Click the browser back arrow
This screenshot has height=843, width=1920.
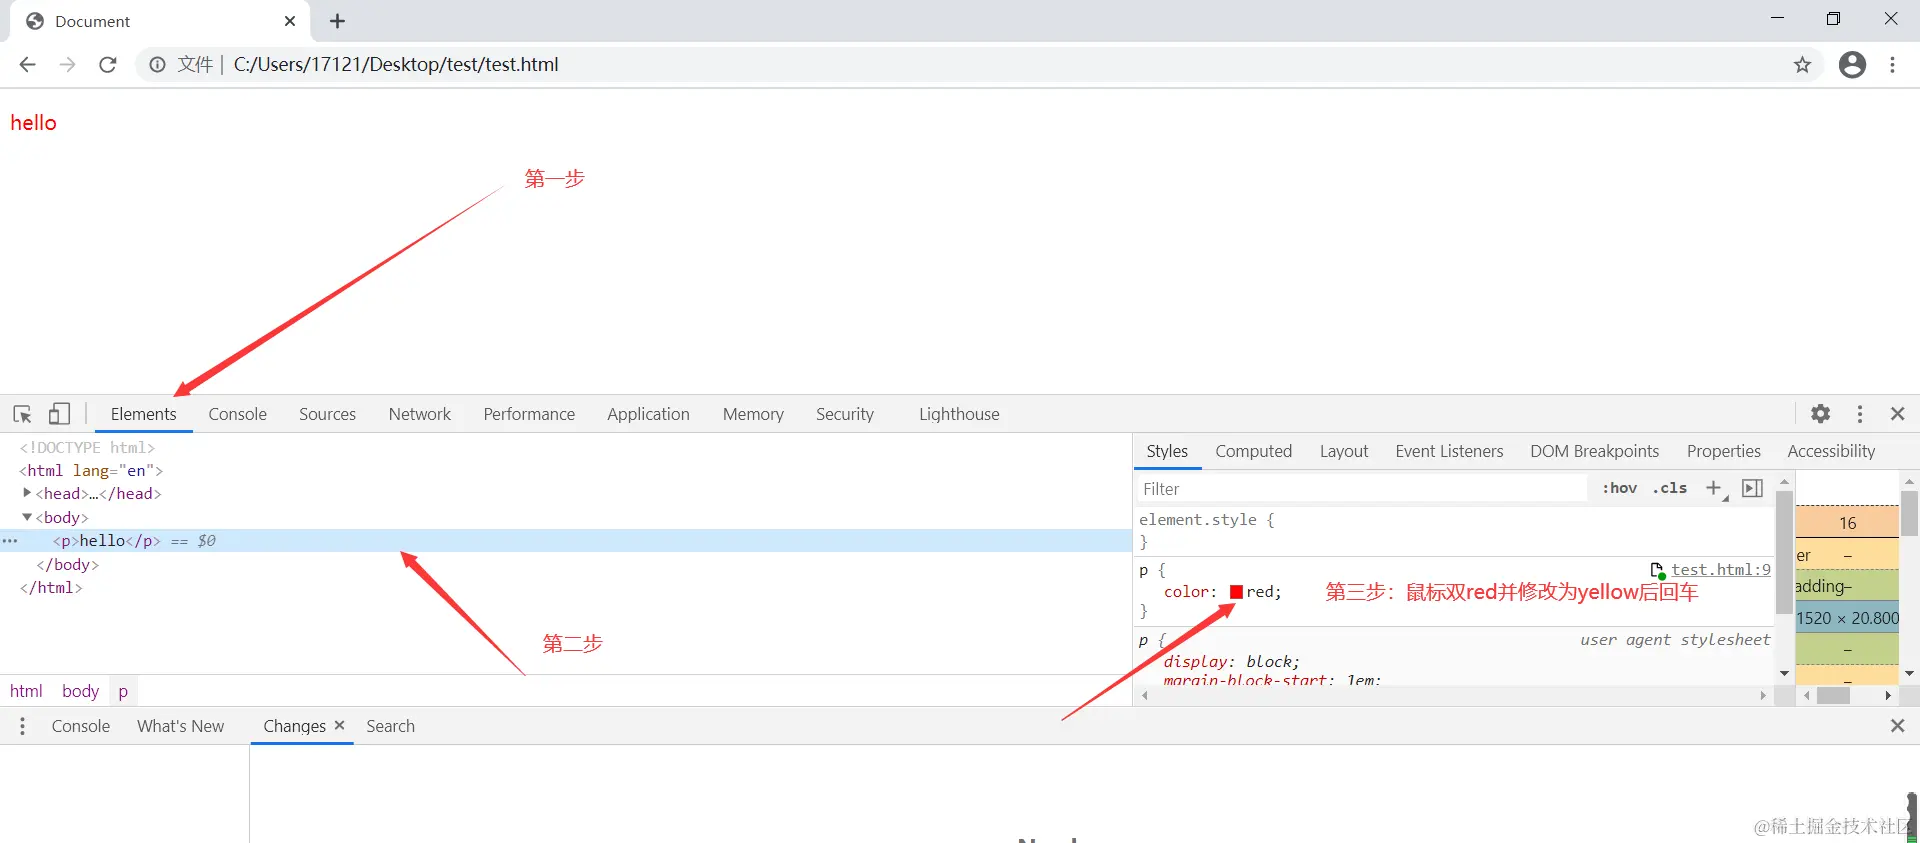coord(27,65)
